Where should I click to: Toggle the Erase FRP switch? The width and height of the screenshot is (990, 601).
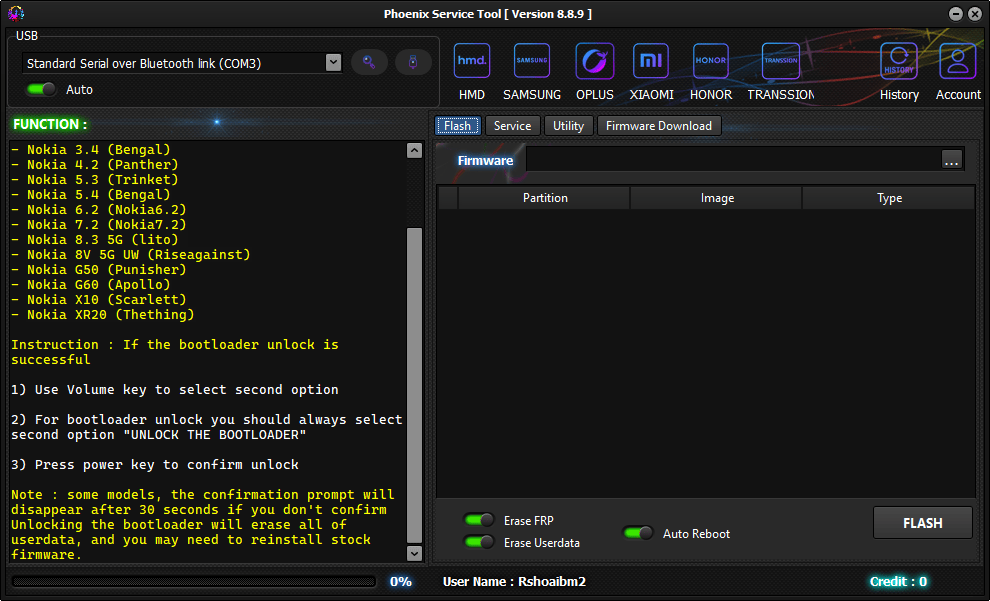pos(479,520)
